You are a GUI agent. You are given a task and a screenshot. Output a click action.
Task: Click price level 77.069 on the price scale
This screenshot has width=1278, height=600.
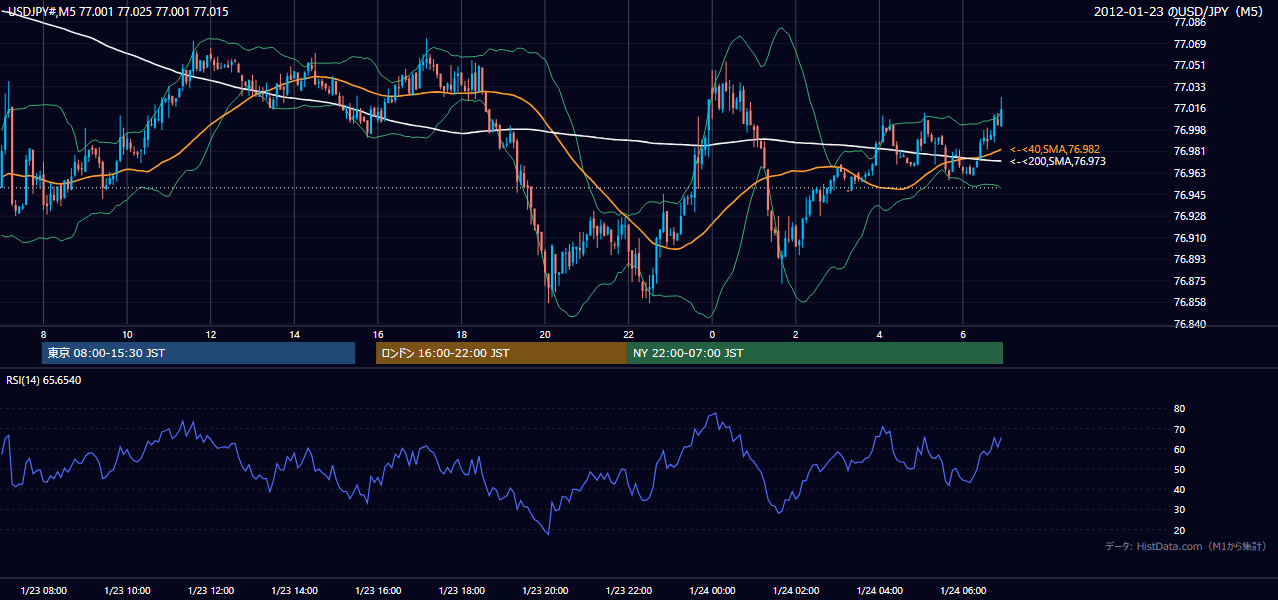click(x=1190, y=44)
